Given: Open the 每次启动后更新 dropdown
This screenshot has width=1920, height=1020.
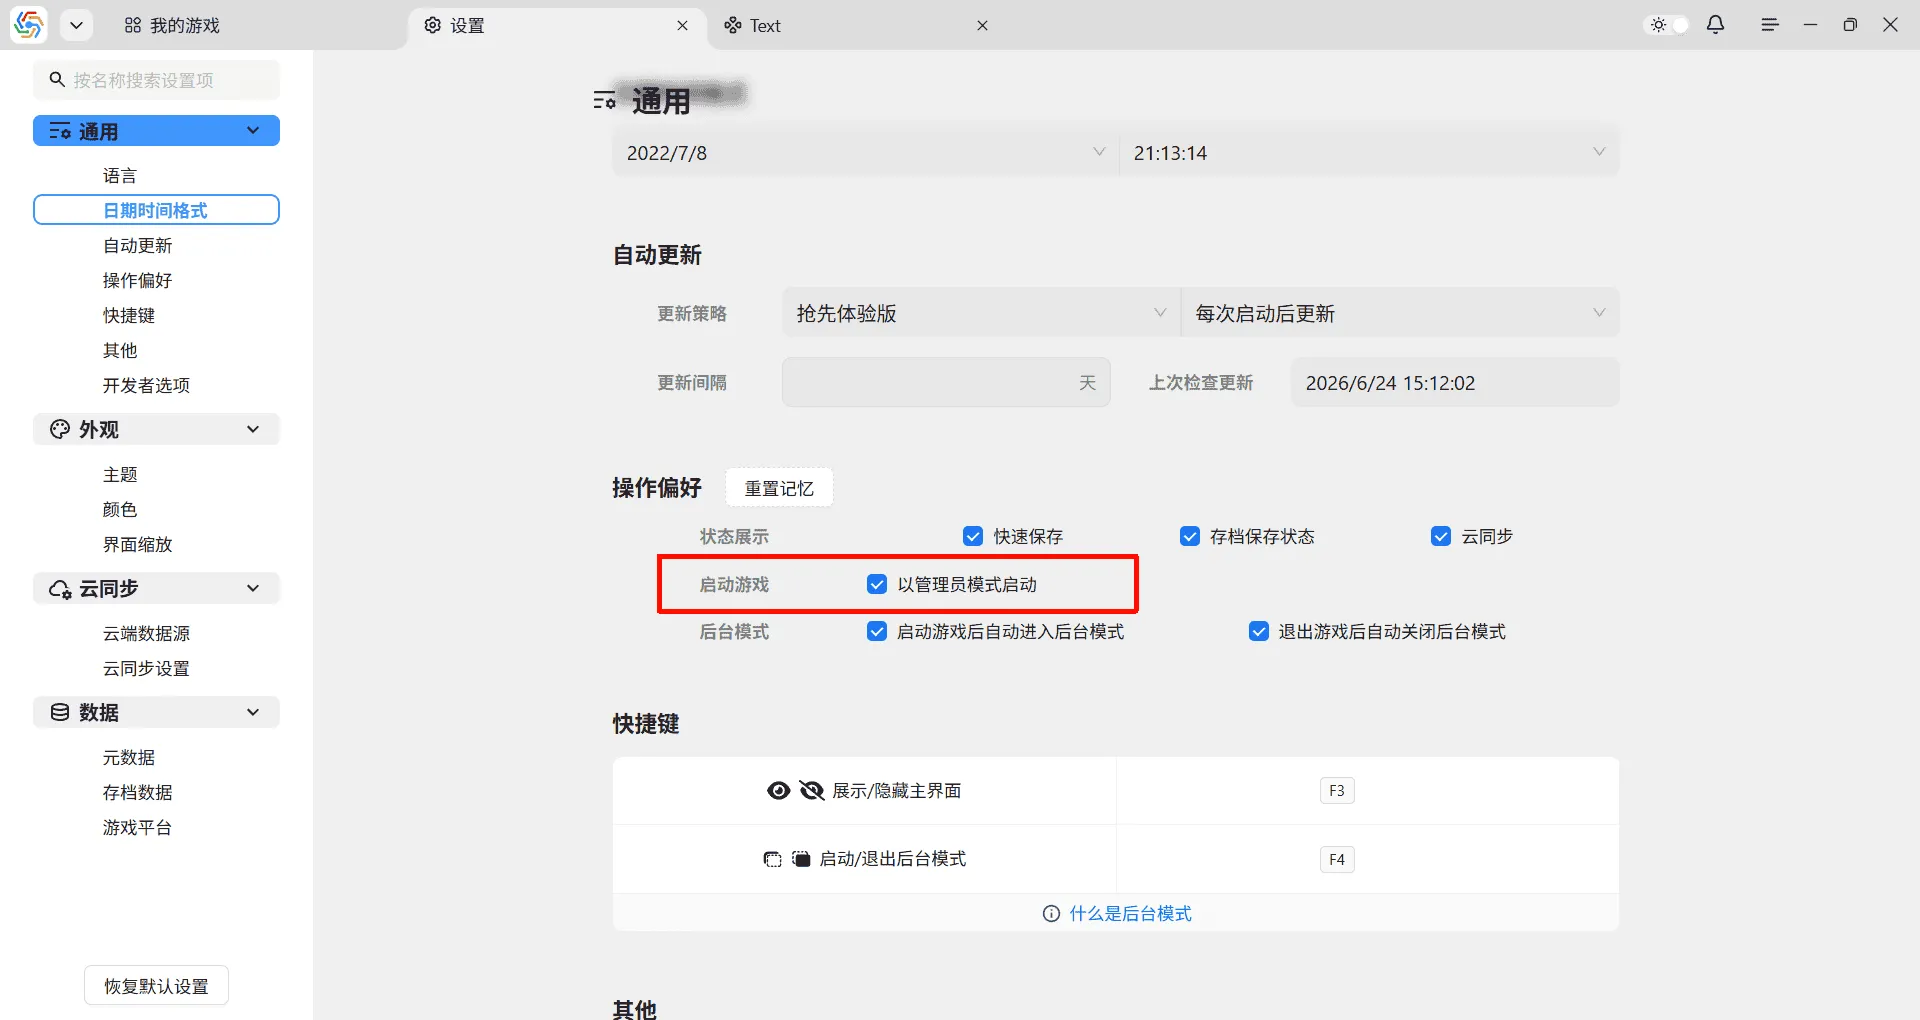Looking at the screenshot, I should [1400, 313].
